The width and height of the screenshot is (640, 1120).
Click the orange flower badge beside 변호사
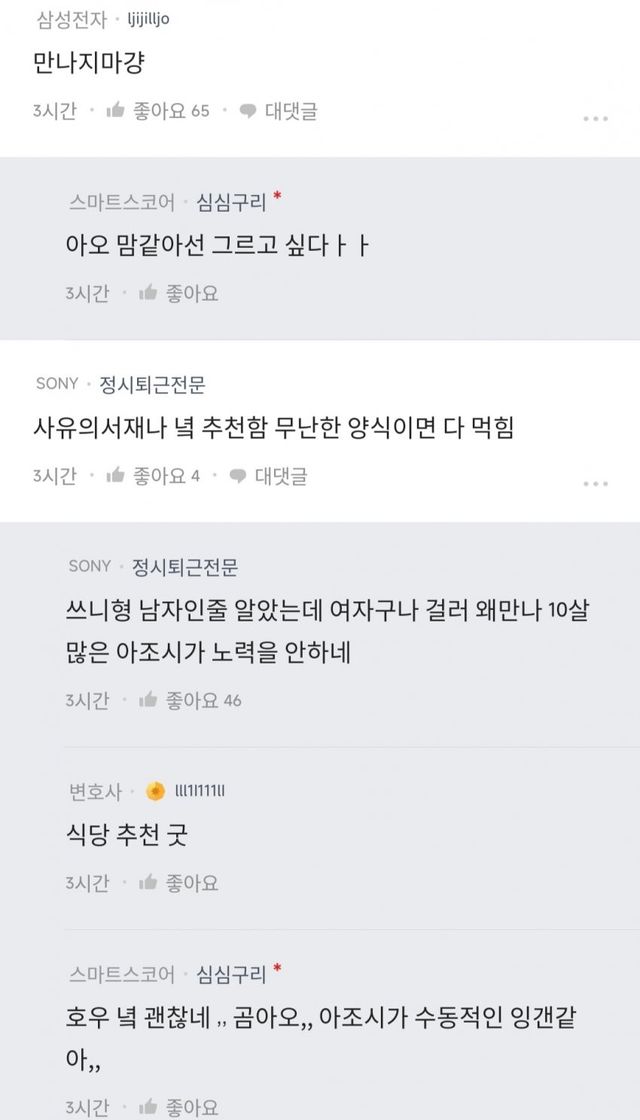tap(156, 791)
